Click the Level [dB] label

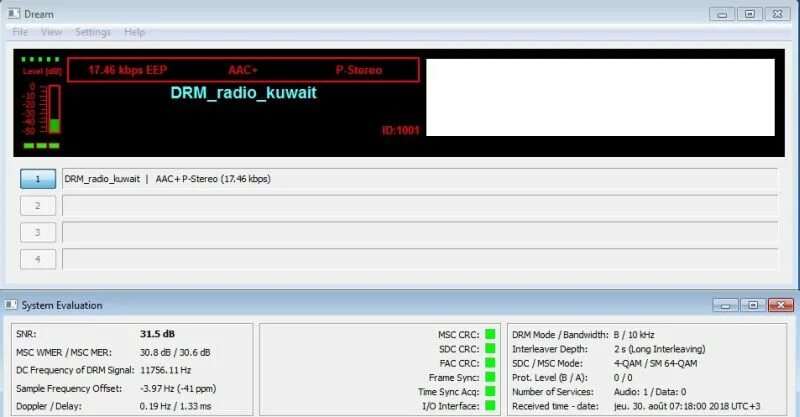pos(42,71)
